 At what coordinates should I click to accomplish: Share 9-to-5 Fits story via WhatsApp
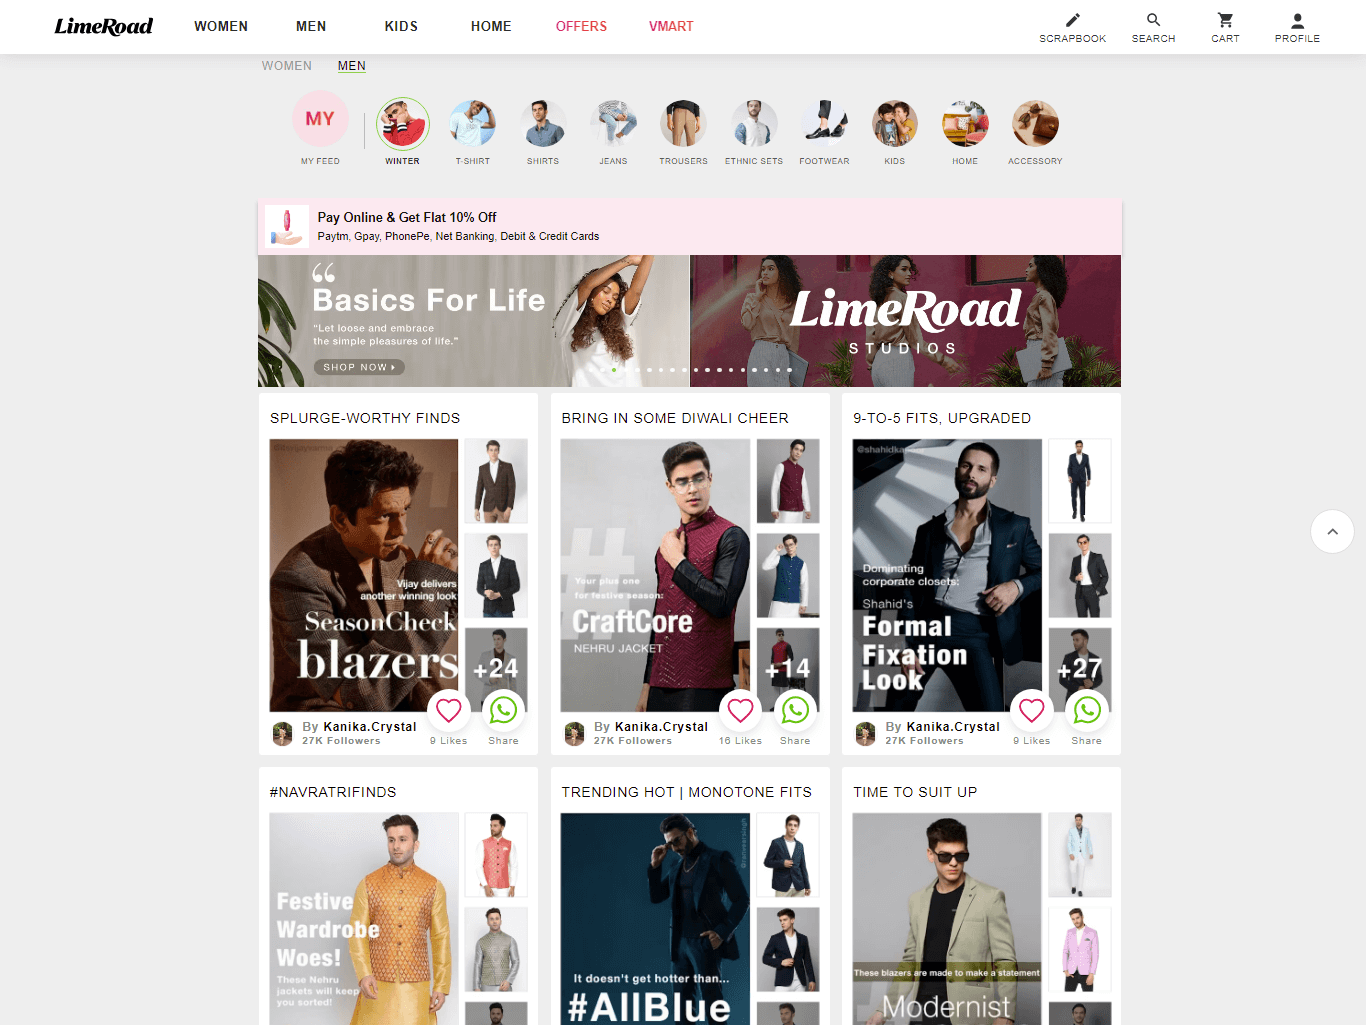[1087, 710]
